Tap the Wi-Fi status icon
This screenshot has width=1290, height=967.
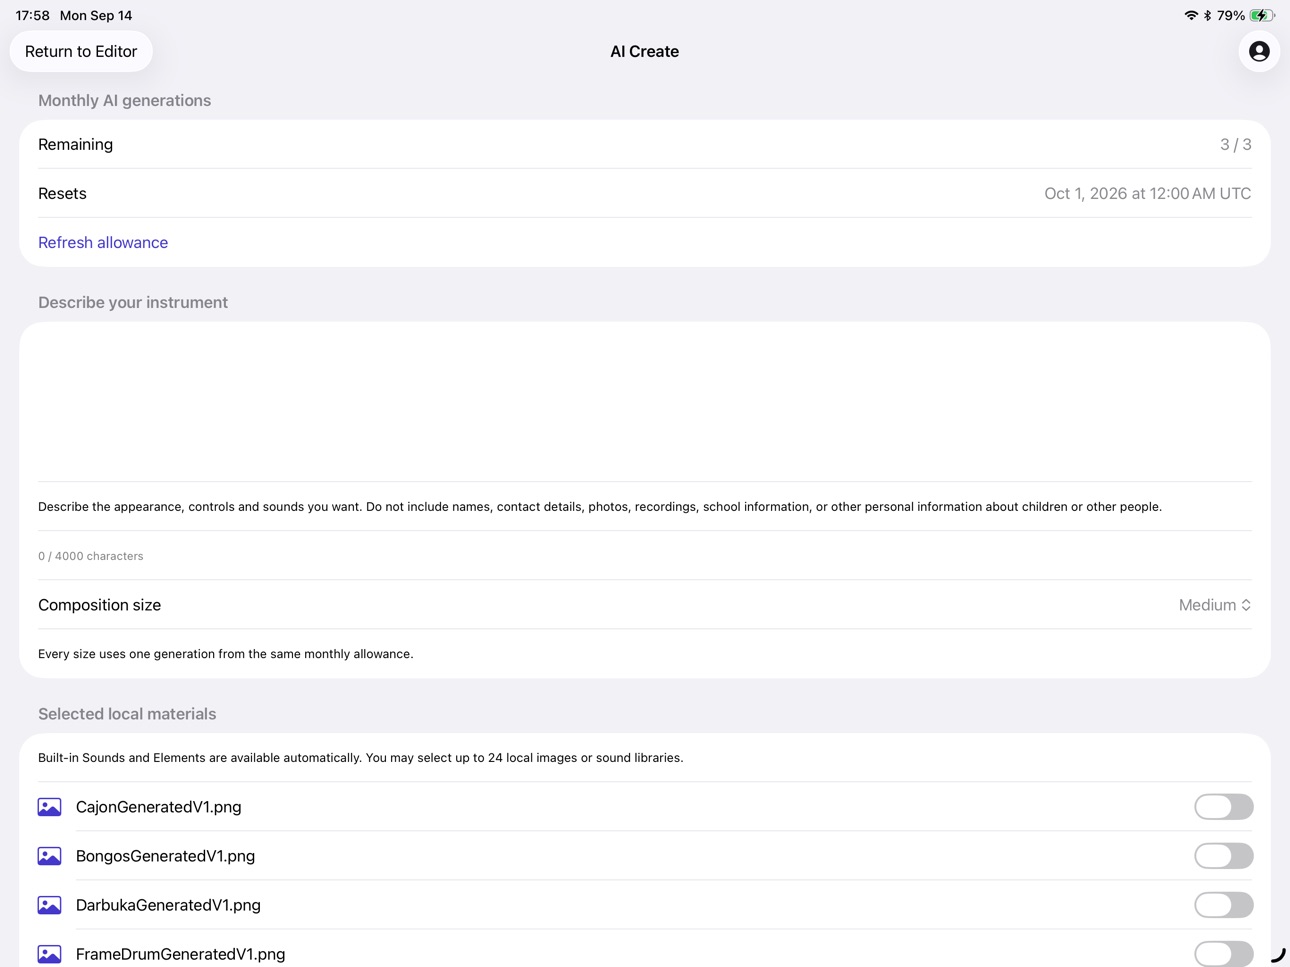tap(1191, 15)
